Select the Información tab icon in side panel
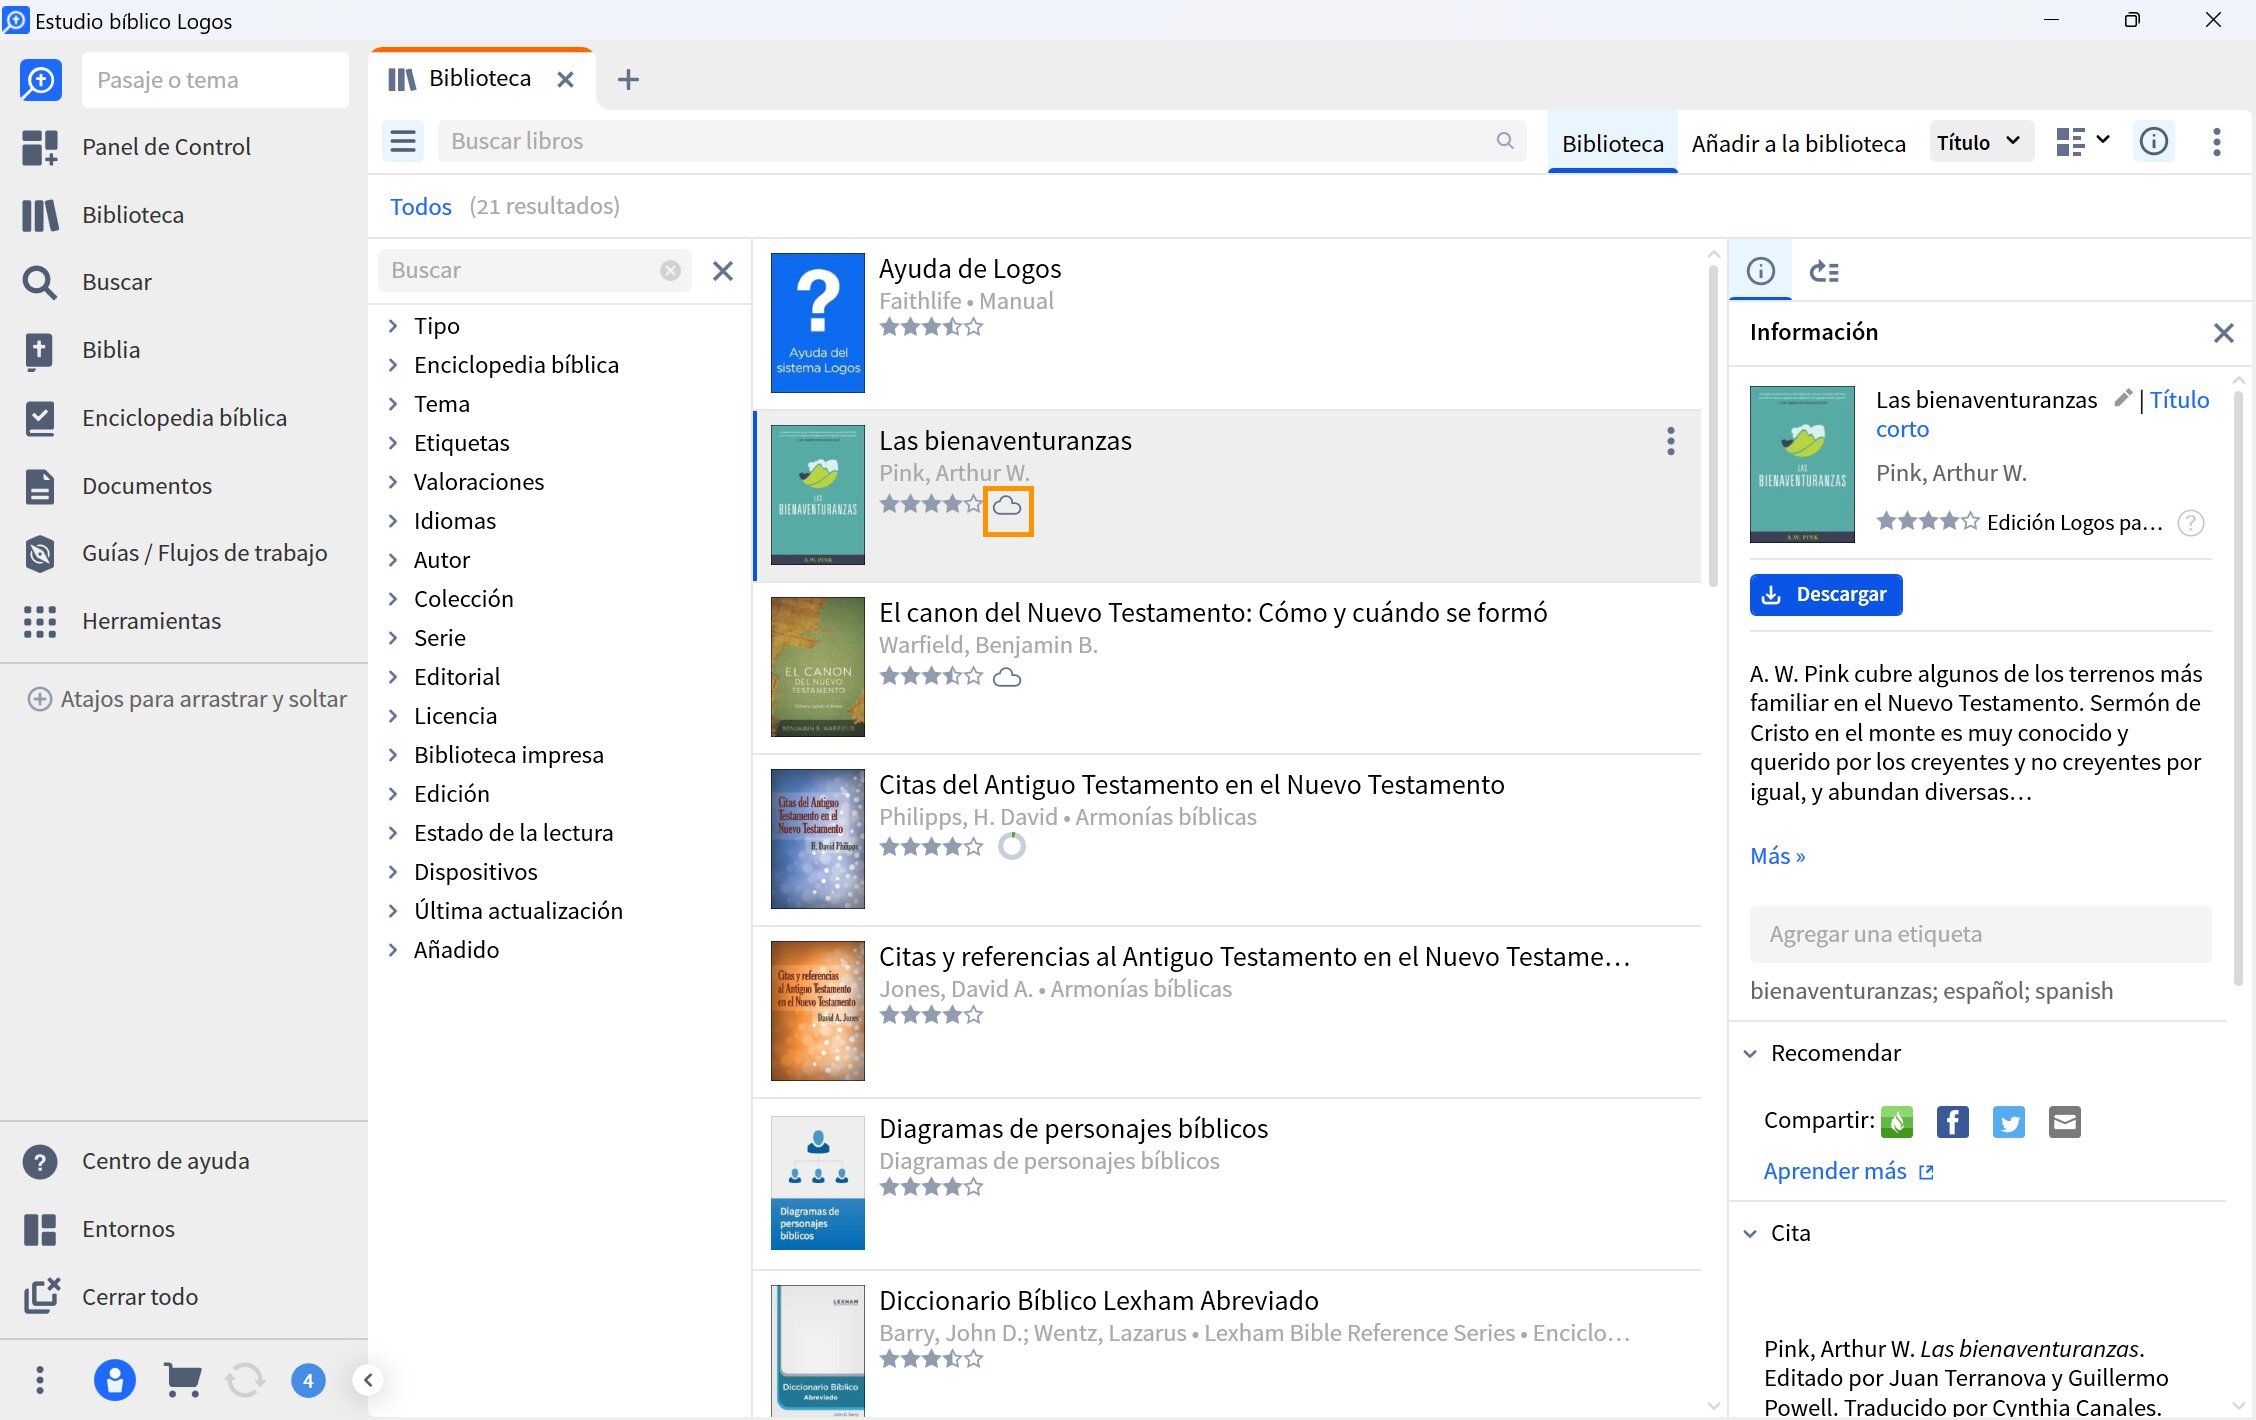 [1761, 271]
